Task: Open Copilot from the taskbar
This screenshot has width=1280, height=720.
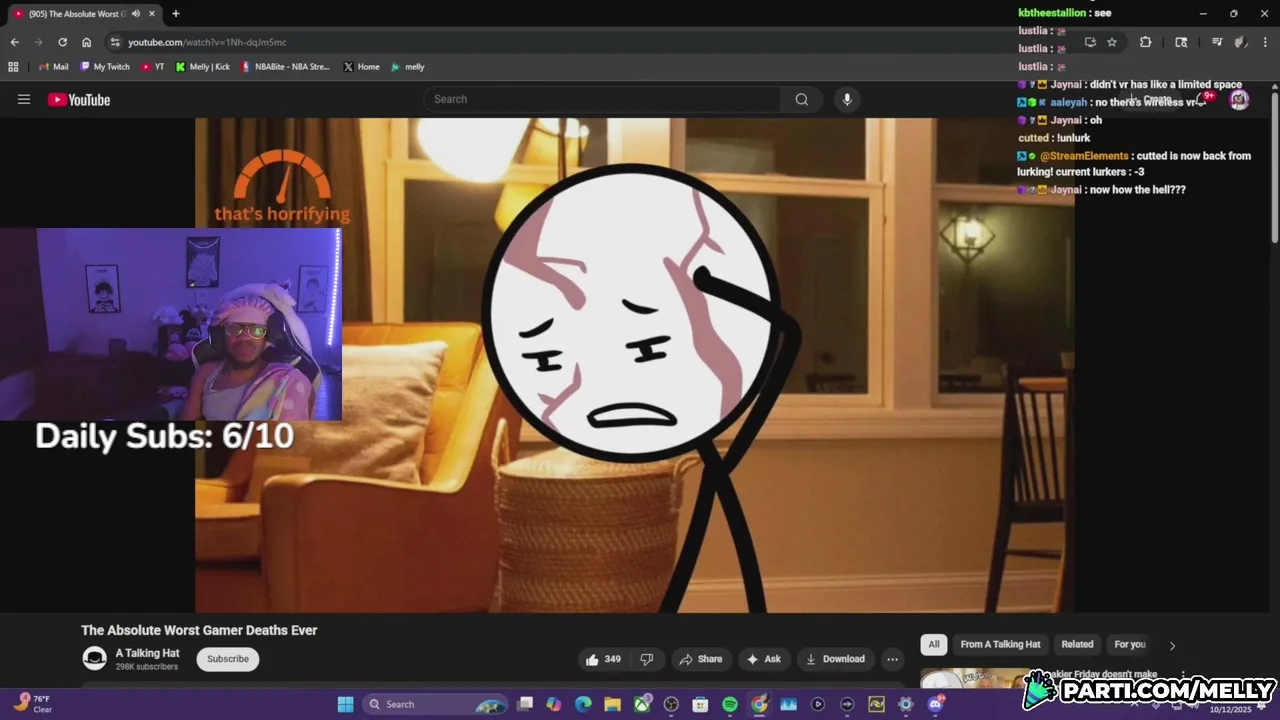Action: click(x=554, y=704)
